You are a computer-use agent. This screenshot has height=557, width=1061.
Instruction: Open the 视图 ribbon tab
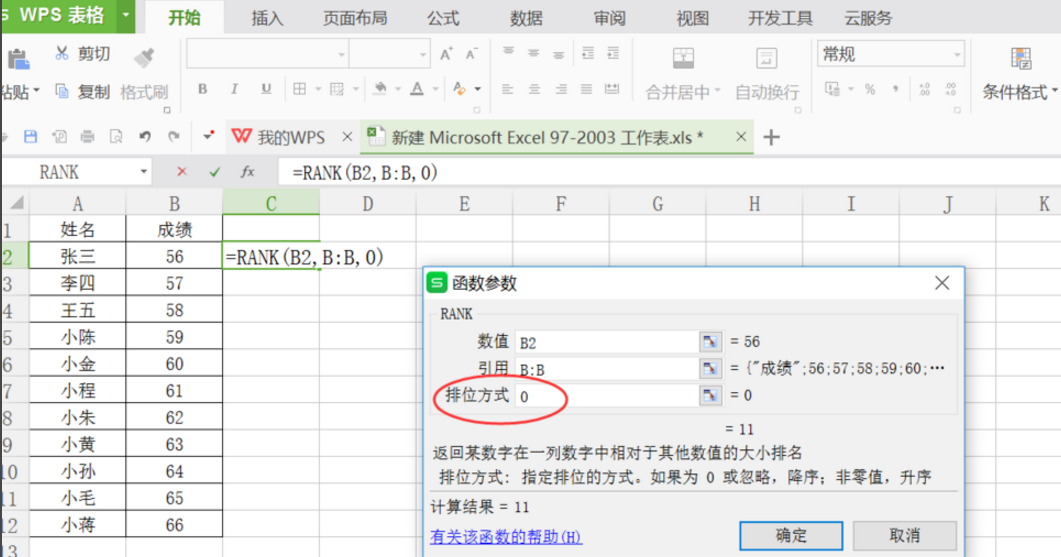coord(692,18)
